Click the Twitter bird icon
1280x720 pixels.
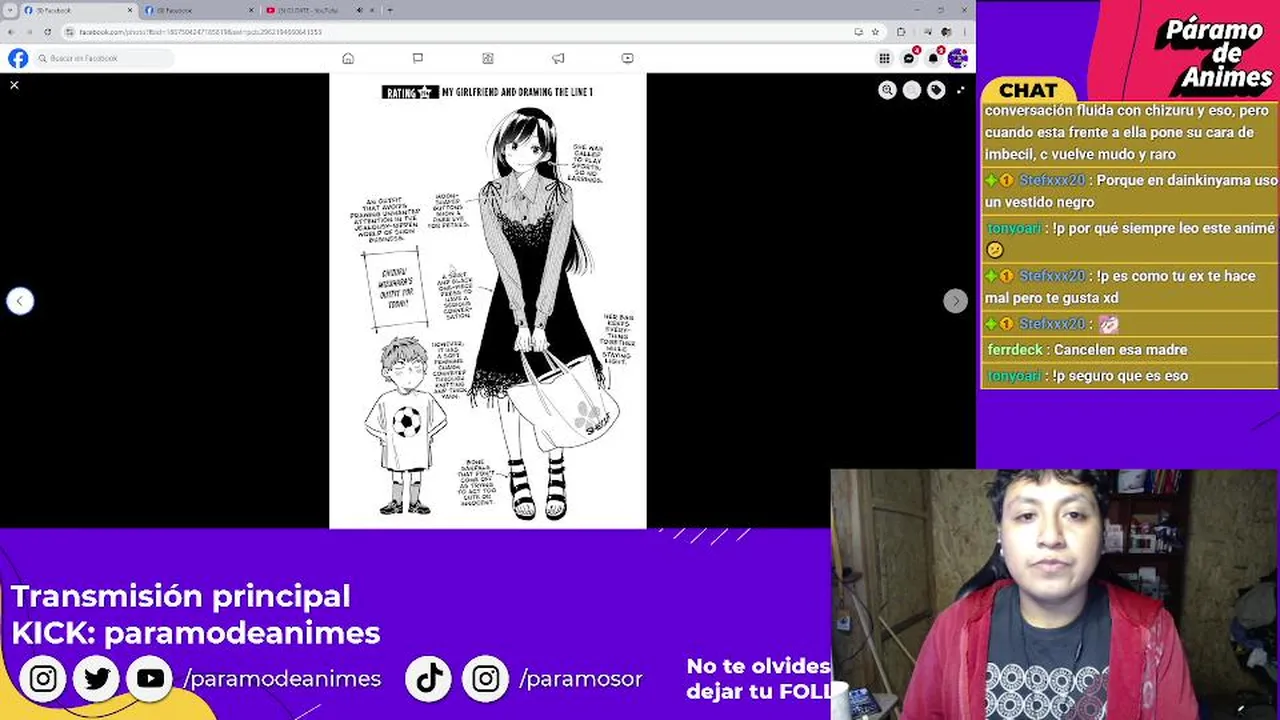97,679
